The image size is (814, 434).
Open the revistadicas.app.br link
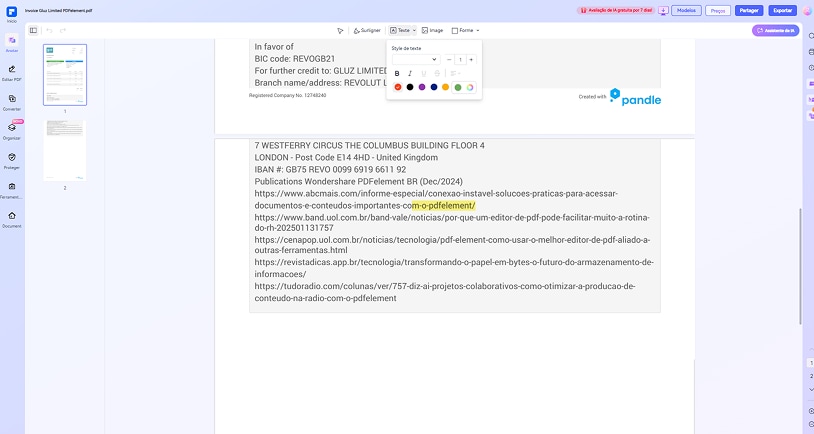pyautogui.click(x=454, y=268)
